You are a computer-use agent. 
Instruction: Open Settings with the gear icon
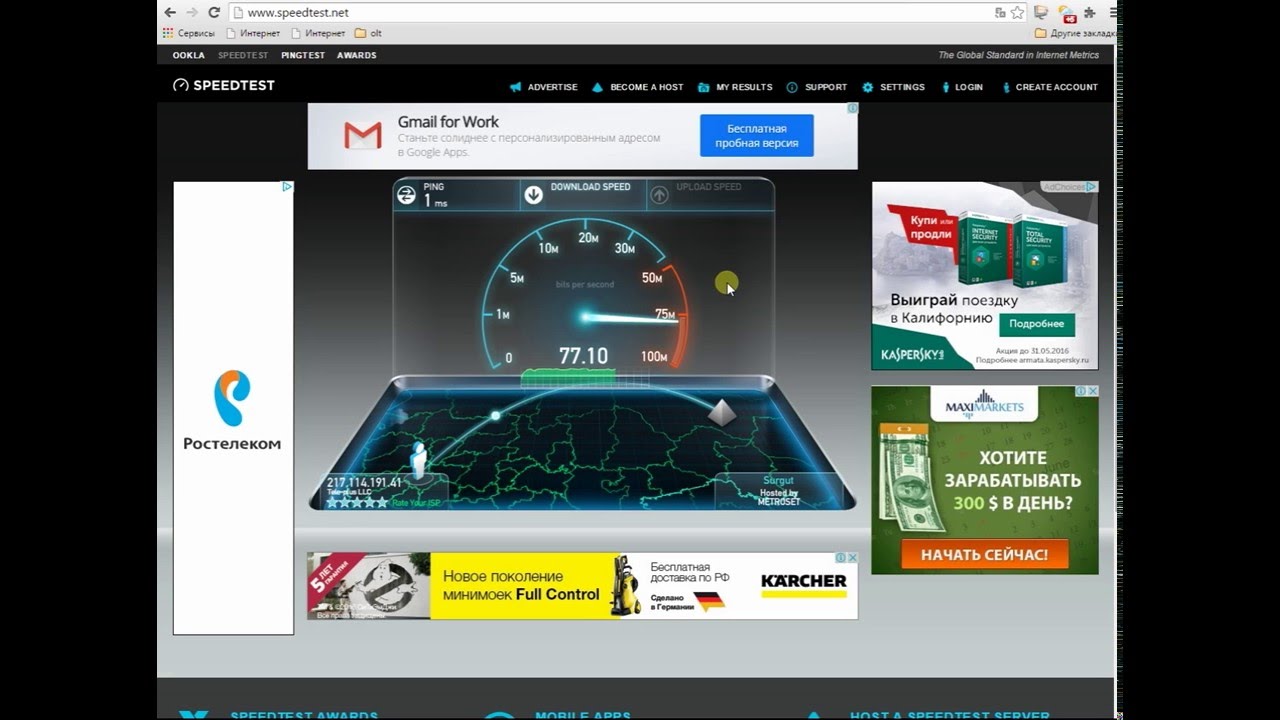tap(868, 87)
